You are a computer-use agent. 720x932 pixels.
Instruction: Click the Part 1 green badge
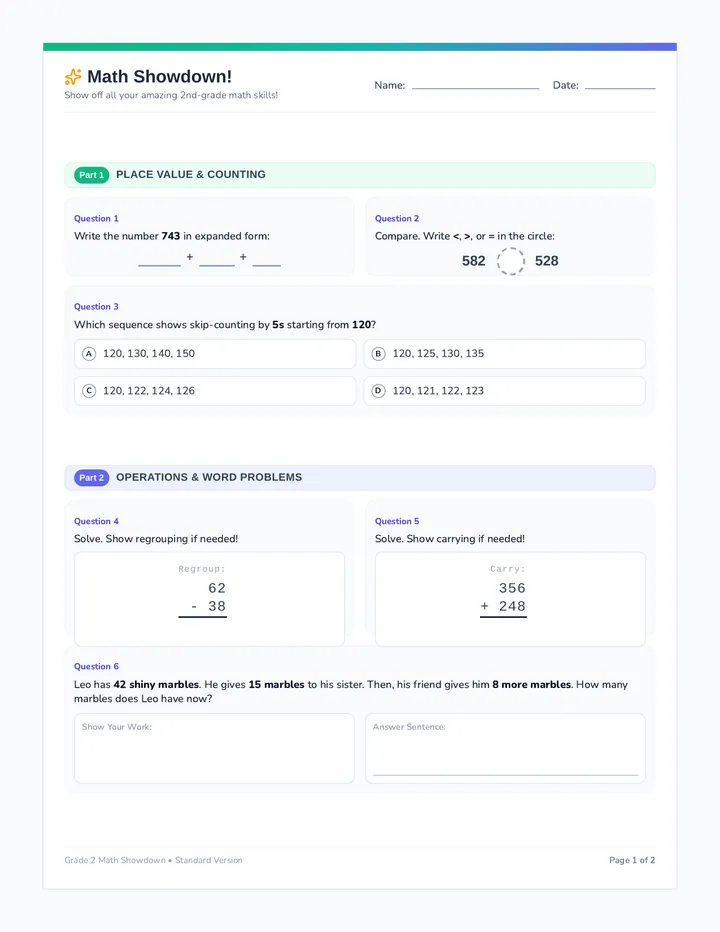92,175
